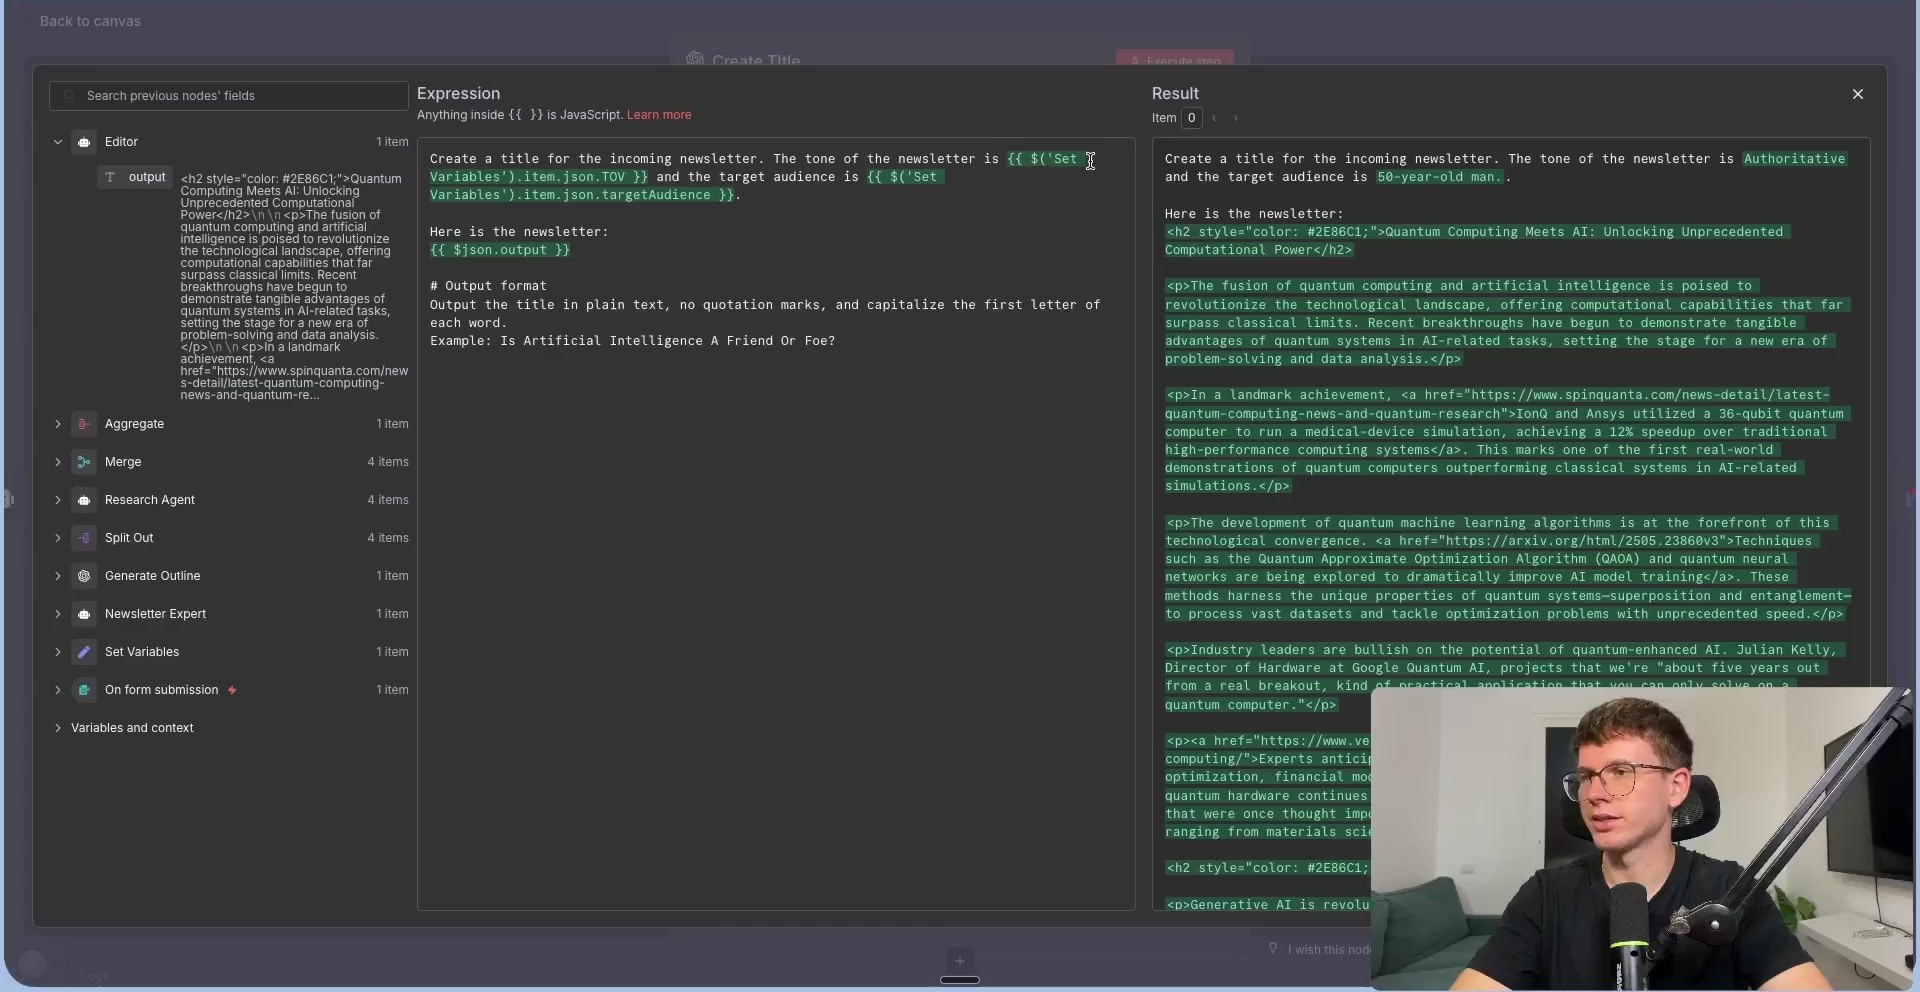Image resolution: width=1920 pixels, height=992 pixels.
Task: Click the 'I wish this node' feedback text
Action: pos(1328,950)
